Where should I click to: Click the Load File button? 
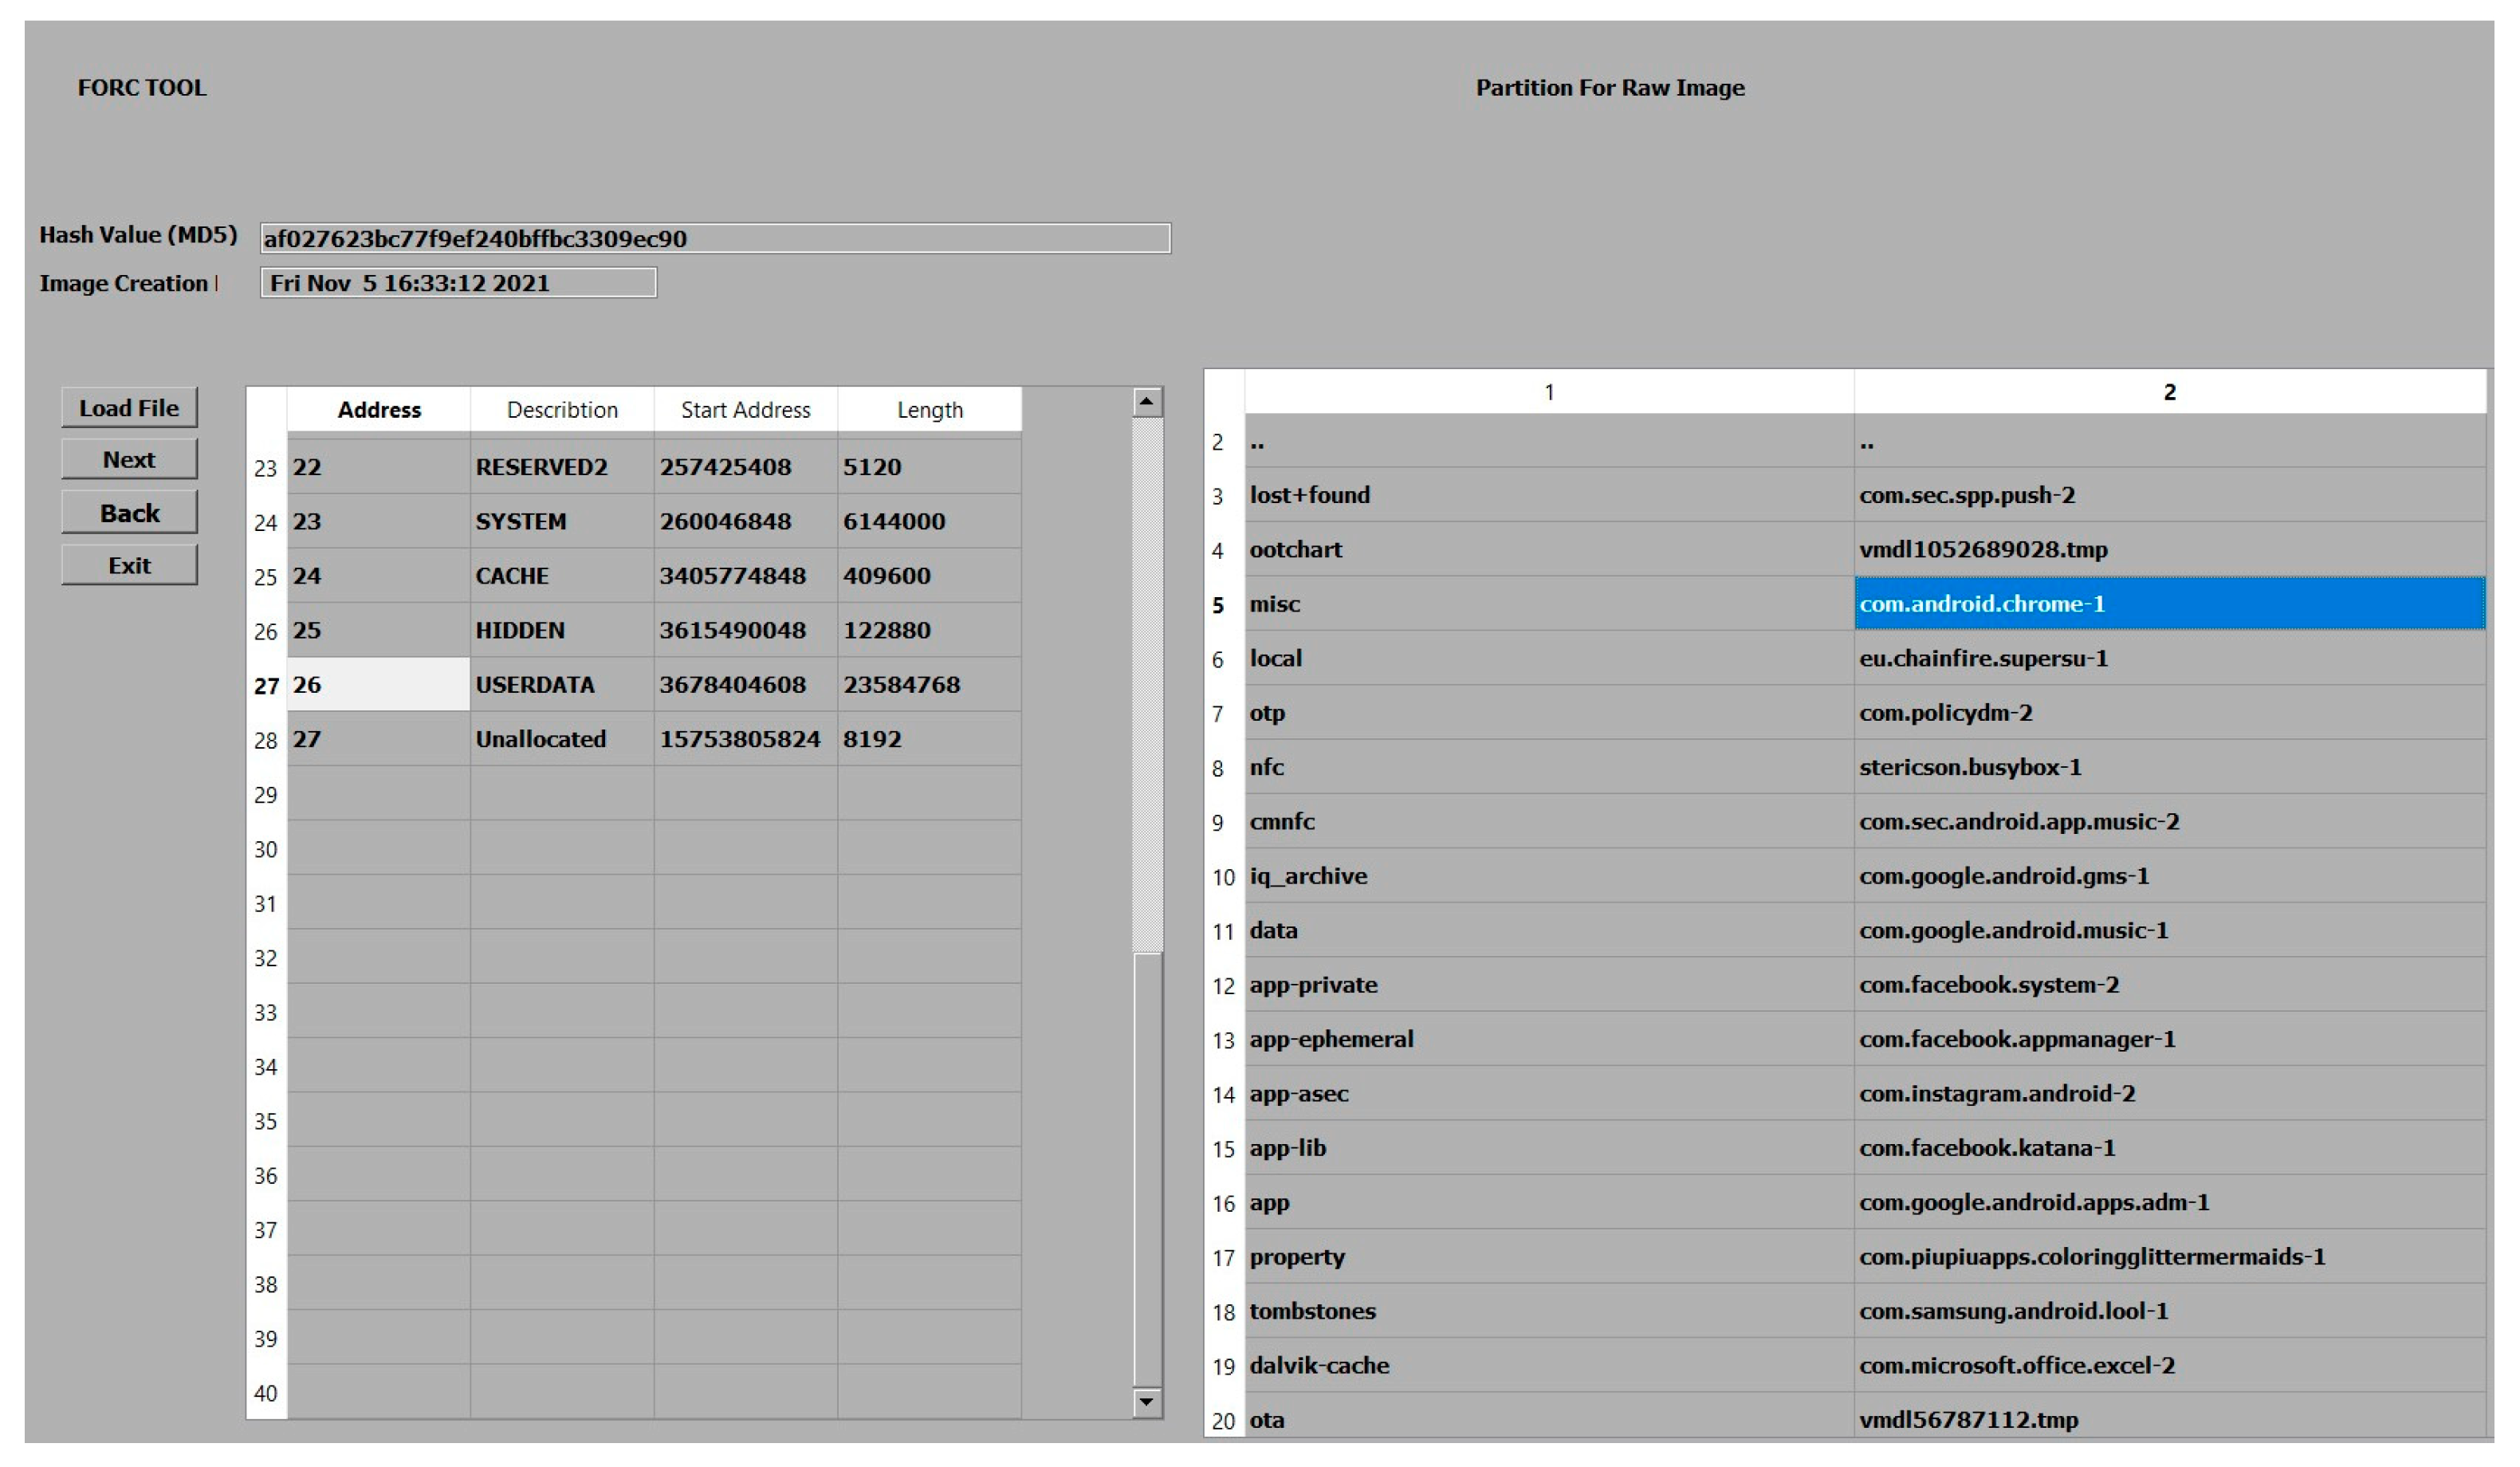pyautogui.click(x=129, y=408)
